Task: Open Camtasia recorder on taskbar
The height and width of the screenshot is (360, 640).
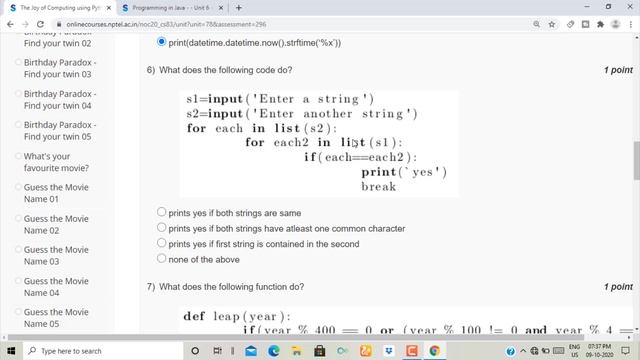Action: click(x=412, y=351)
